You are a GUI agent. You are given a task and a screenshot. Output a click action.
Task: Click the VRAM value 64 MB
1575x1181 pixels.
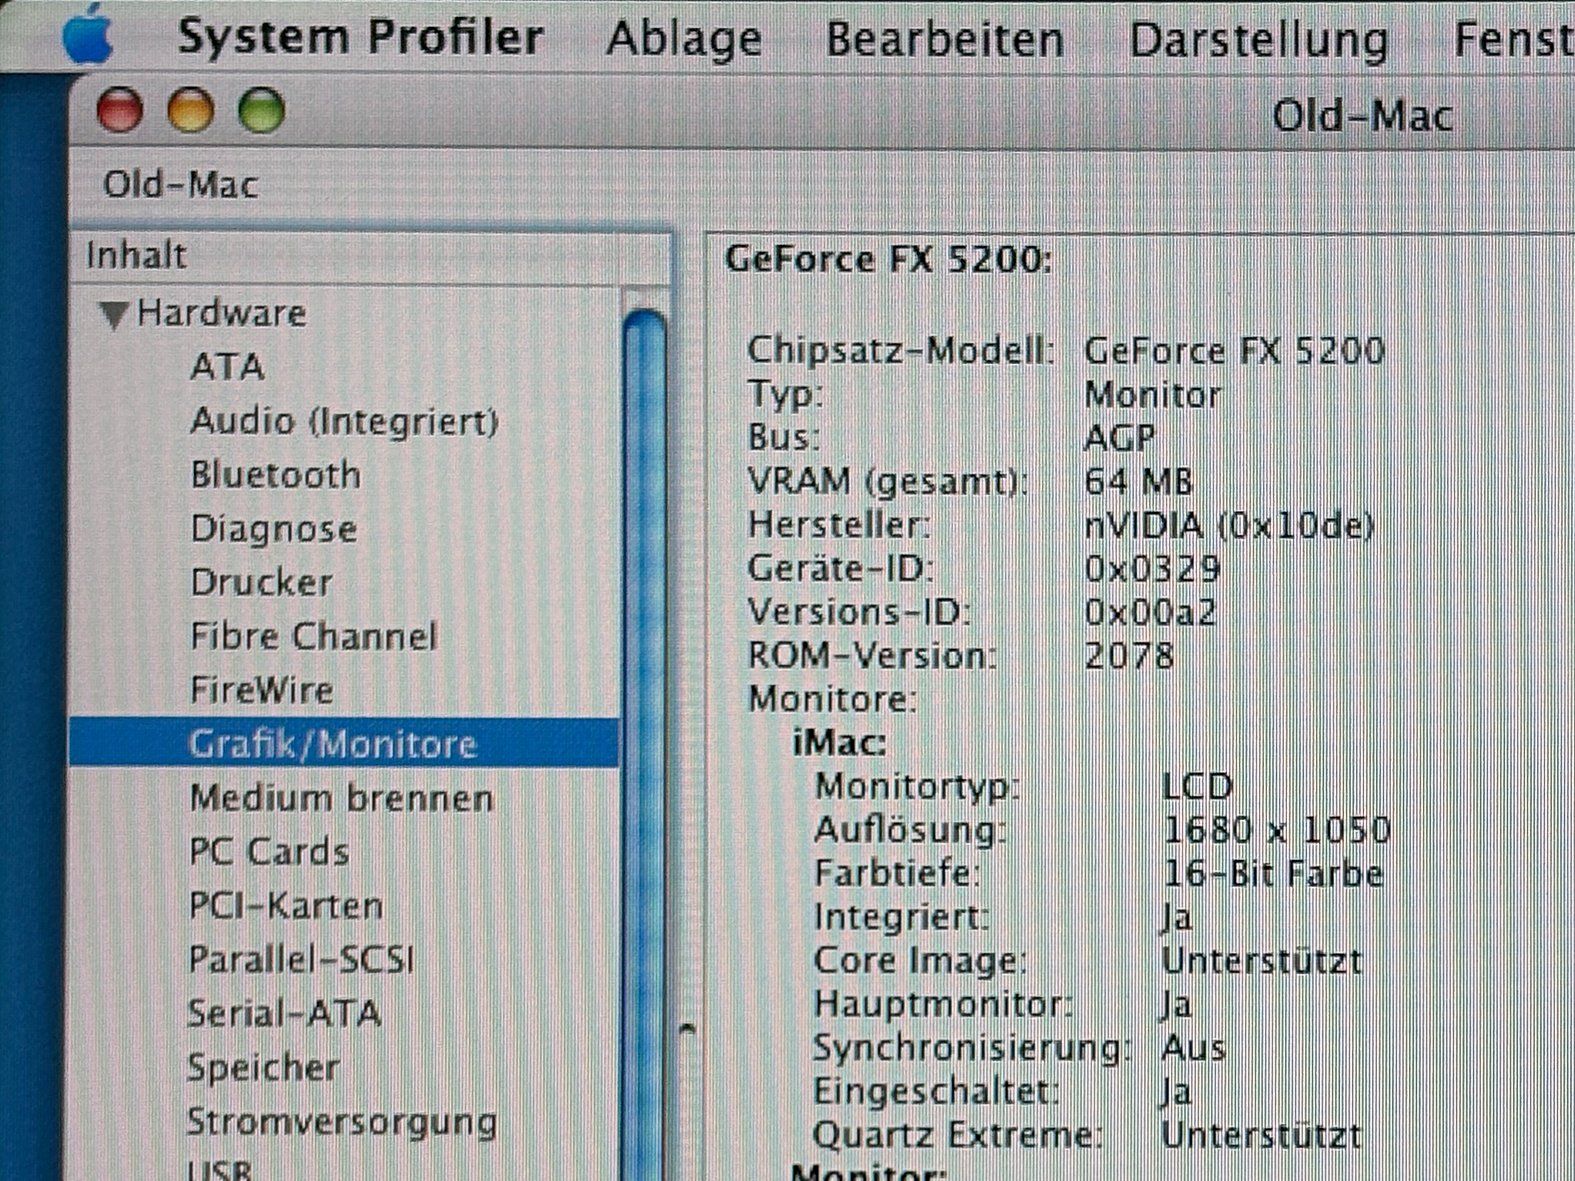pyautogui.click(x=1138, y=482)
